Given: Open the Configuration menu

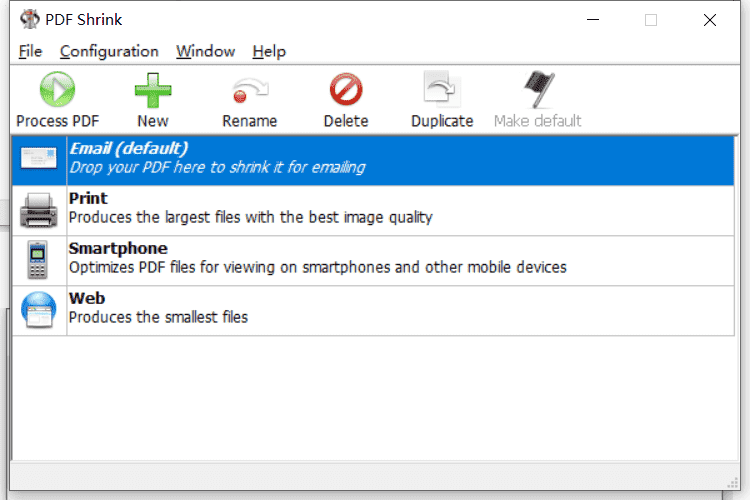Looking at the screenshot, I should [x=109, y=51].
